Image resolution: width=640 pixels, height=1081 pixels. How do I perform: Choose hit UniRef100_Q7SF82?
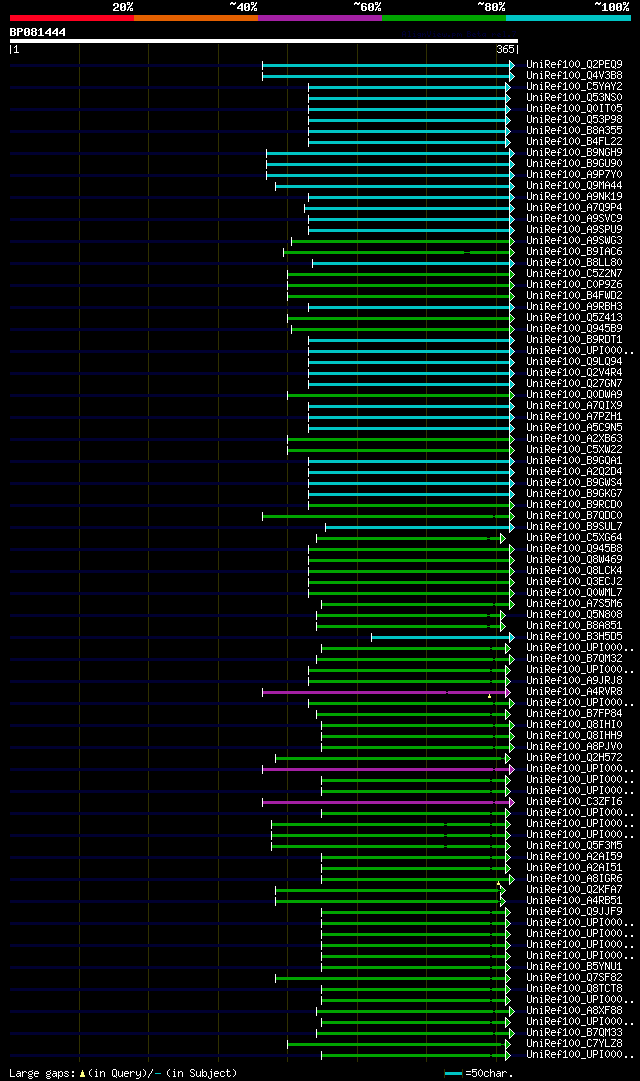pyautogui.click(x=574, y=978)
